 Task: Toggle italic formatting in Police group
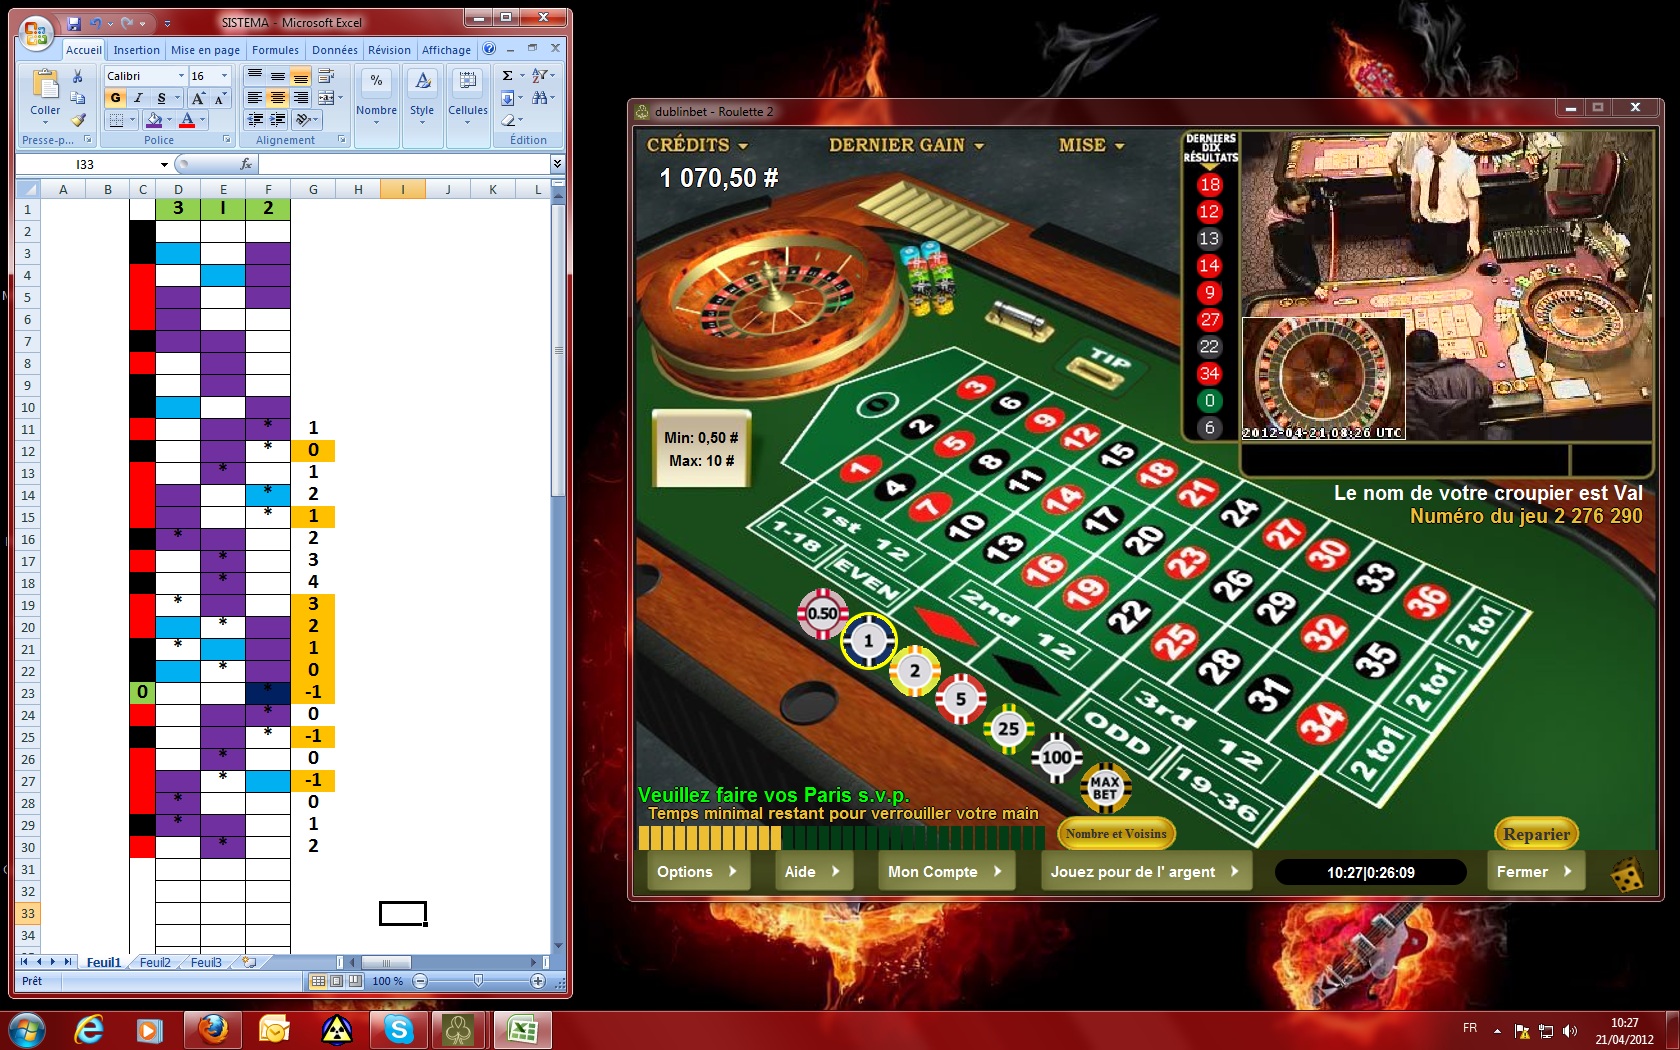tap(138, 98)
